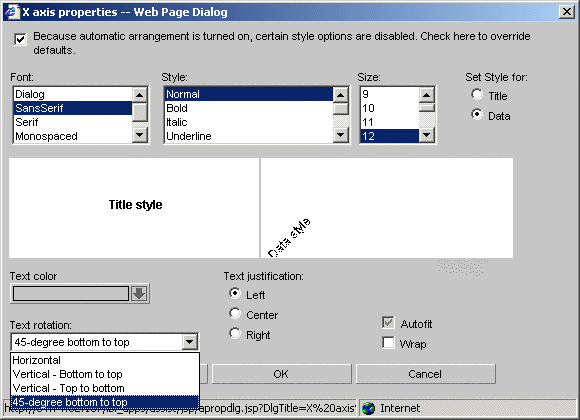Select the Title radio button
This screenshot has width=580, height=420.
point(477,95)
